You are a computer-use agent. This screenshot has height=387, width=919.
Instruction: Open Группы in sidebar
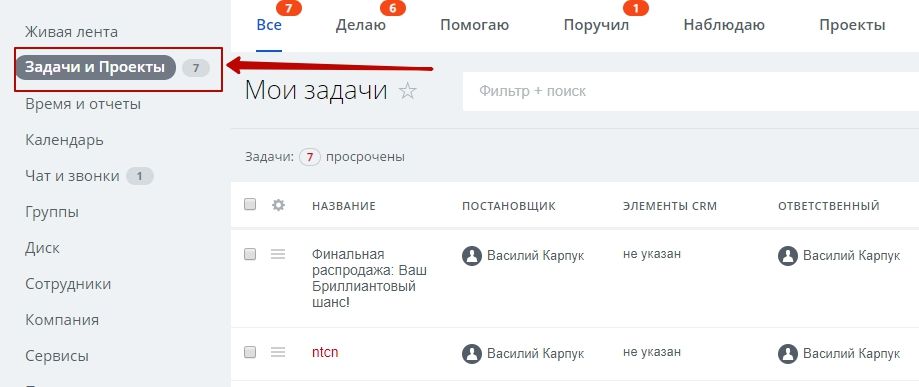pos(52,212)
